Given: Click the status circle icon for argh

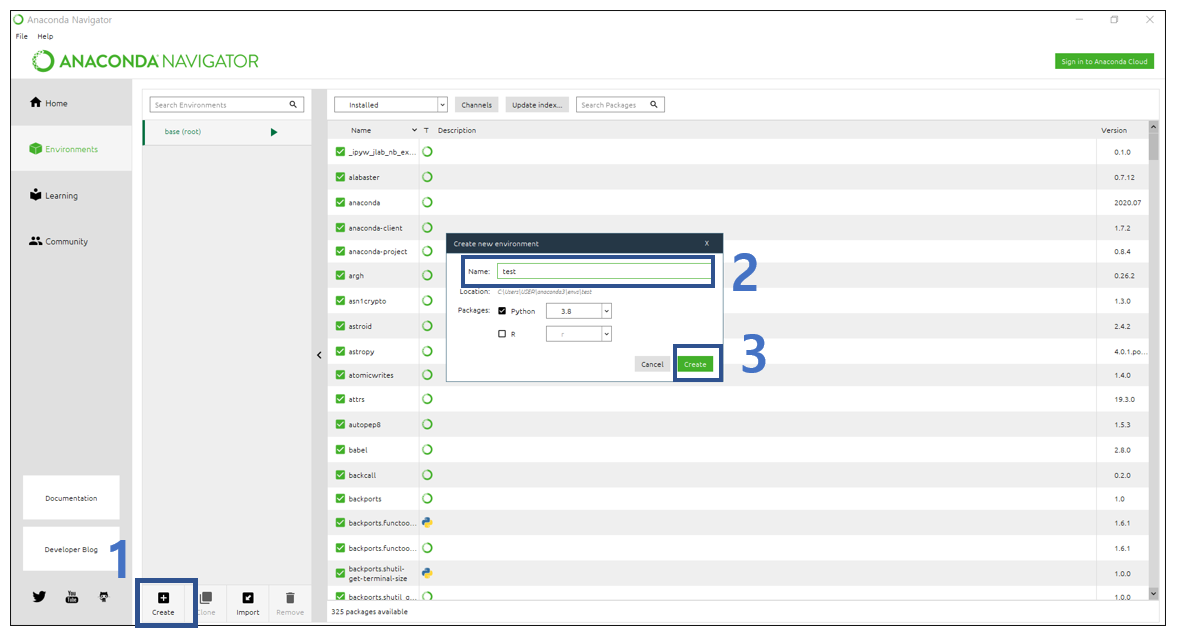Looking at the screenshot, I should (x=427, y=275).
